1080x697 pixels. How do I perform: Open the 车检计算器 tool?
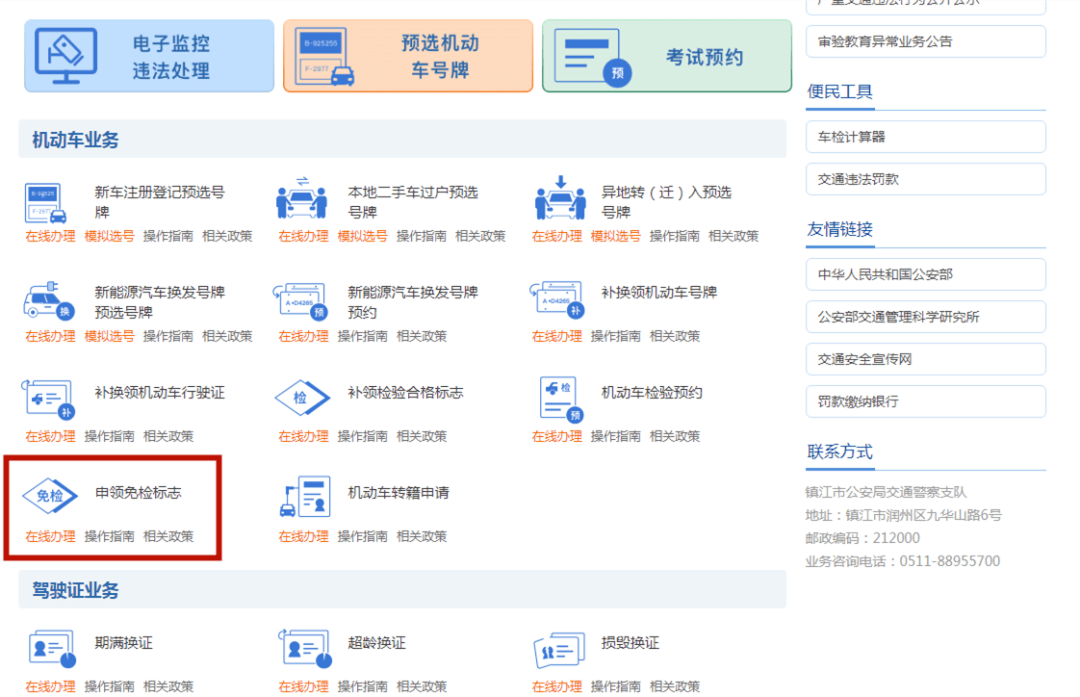tap(926, 137)
